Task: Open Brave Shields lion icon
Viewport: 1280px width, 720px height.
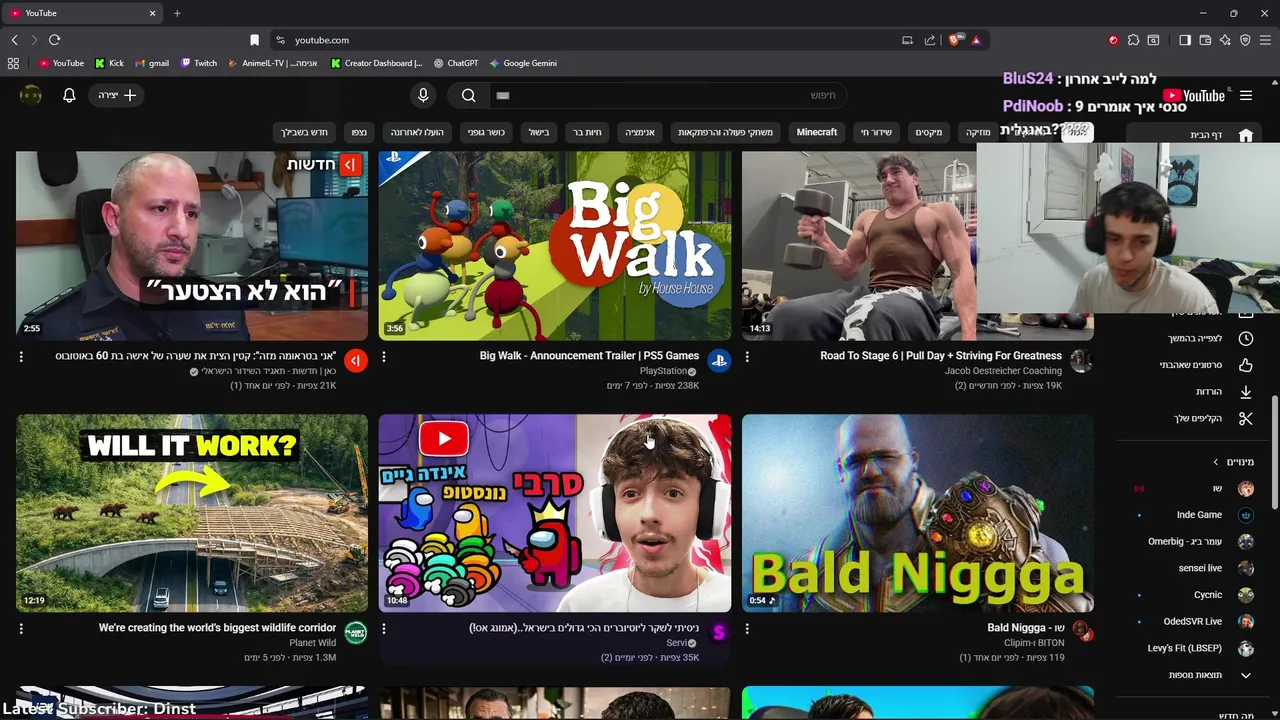Action: click(955, 40)
